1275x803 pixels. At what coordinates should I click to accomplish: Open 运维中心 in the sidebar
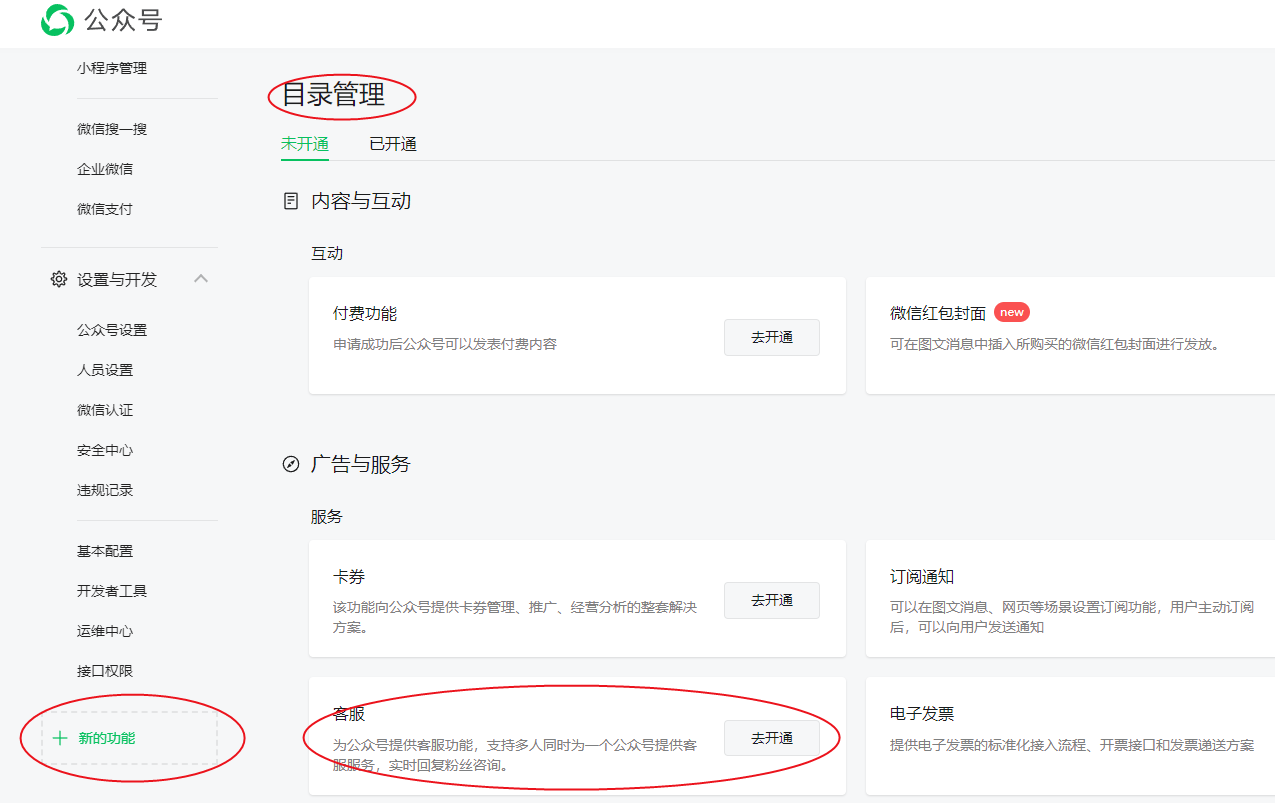coord(105,631)
